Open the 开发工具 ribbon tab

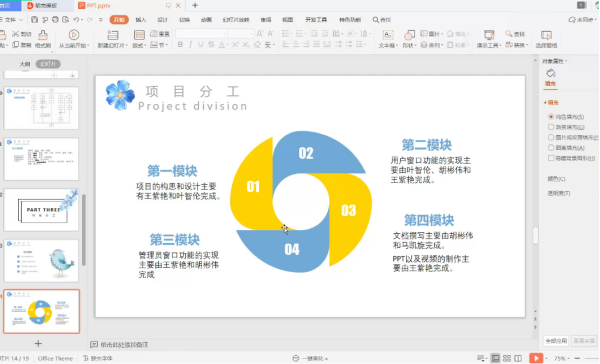pyautogui.click(x=316, y=20)
